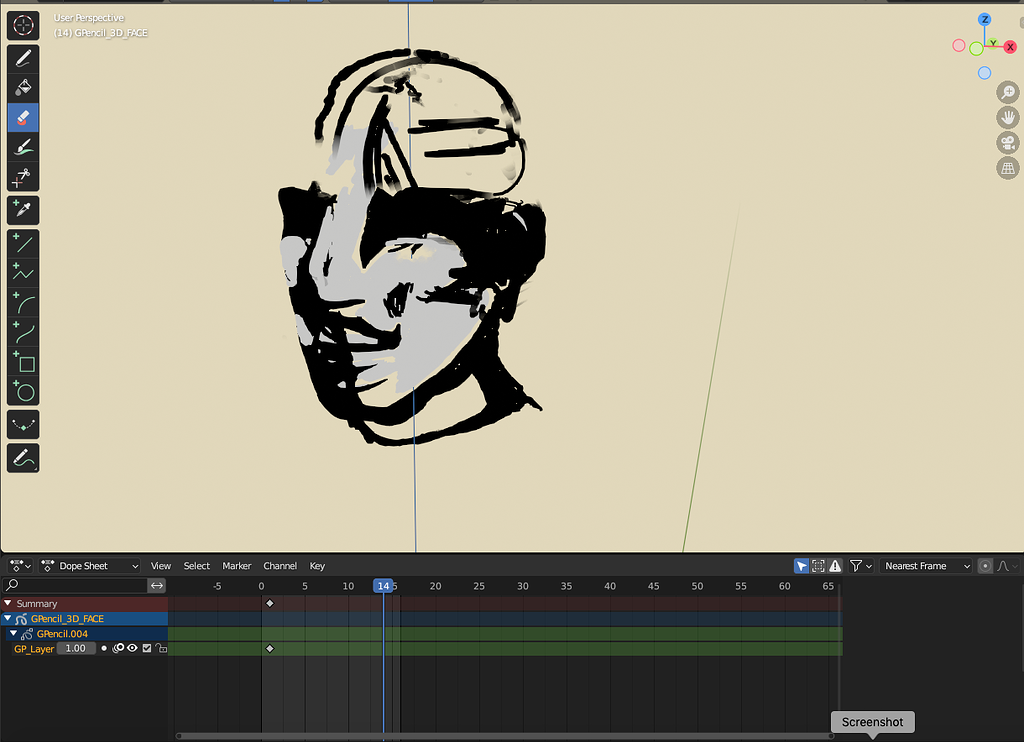The width and height of the screenshot is (1024, 742).
Task: Toggle GP_Layer checkbox
Action: click(x=146, y=649)
